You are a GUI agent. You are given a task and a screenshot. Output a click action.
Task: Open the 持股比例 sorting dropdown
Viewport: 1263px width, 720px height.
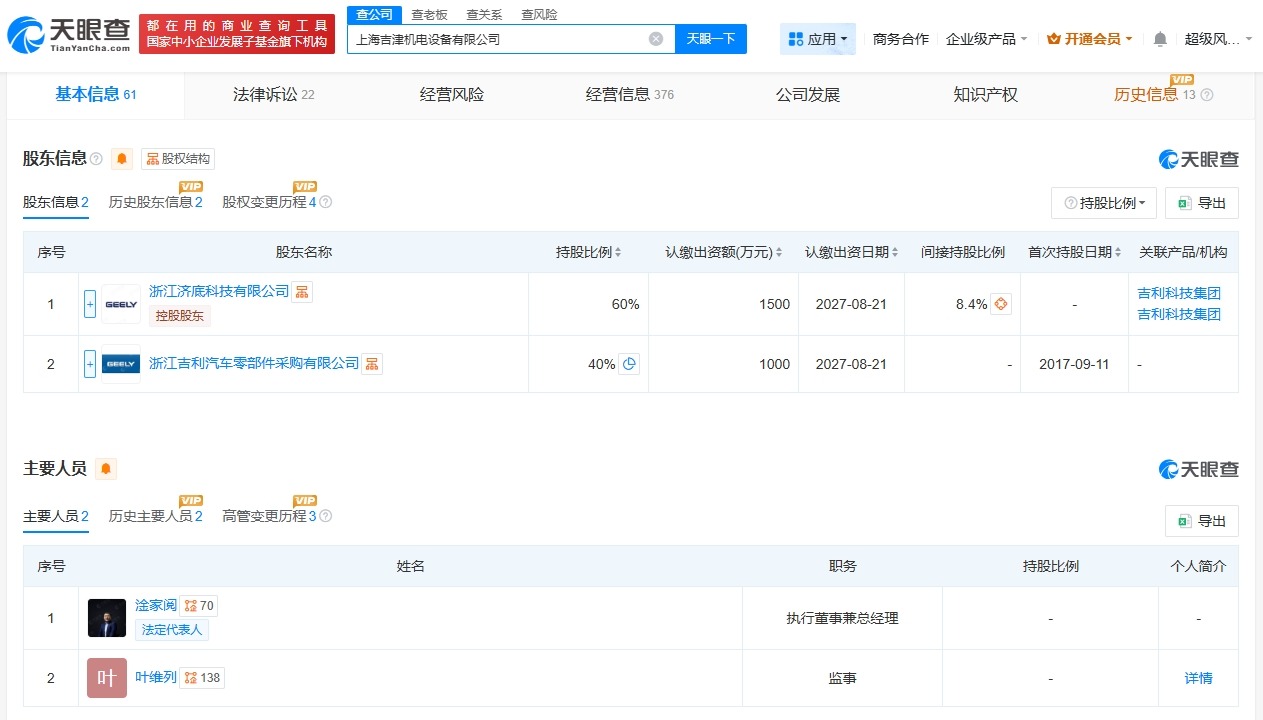point(1103,202)
